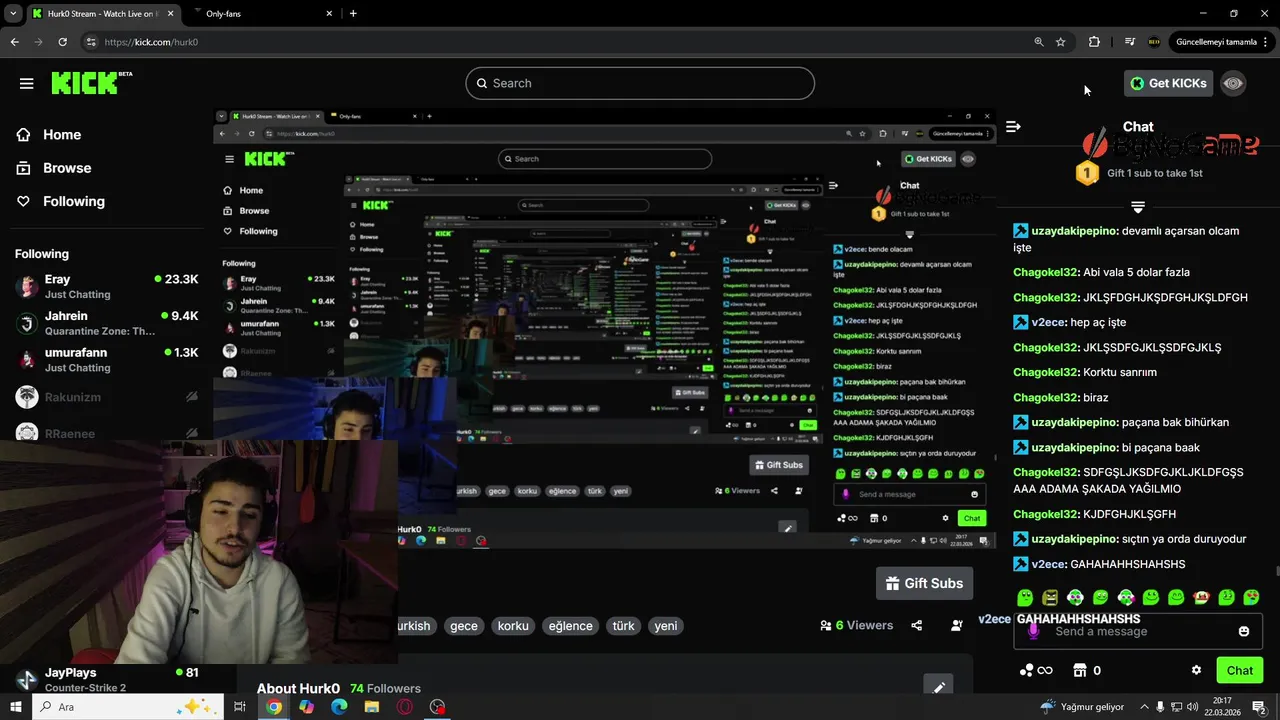Click the Gift Subs button under the stream
The height and width of the screenshot is (720, 1280).
tap(925, 583)
